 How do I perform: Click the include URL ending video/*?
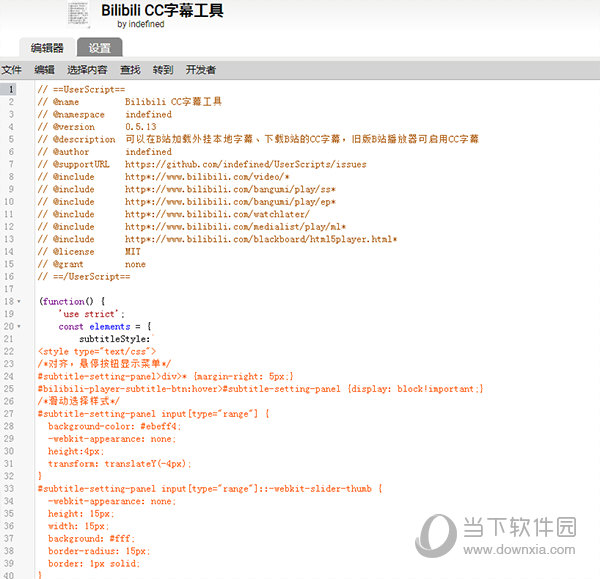pyautogui.click(x=207, y=177)
